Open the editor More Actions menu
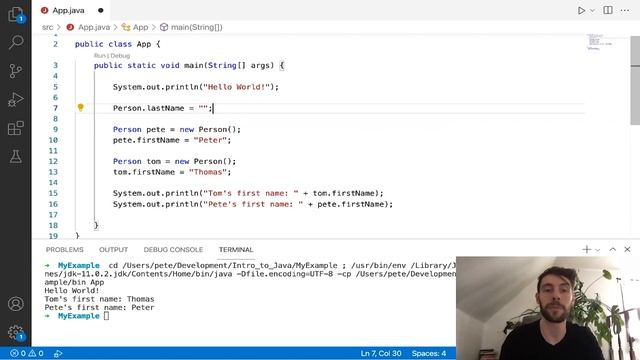This screenshot has width=640, height=360. [x=625, y=11]
